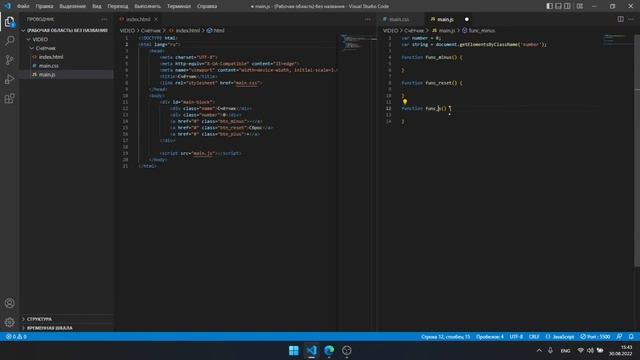Switch to the main.js editor tab
The height and width of the screenshot is (360, 640).
(x=448, y=19)
